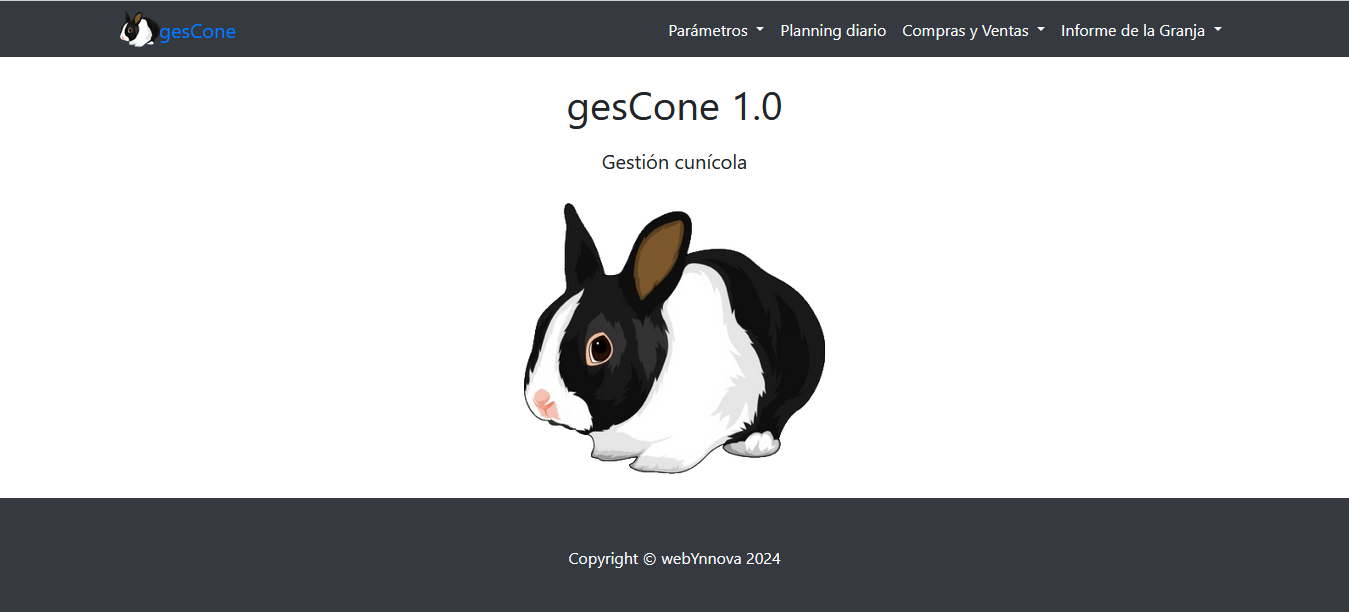Expand the caret next to Parámetros
1349x612 pixels.
coord(760,30)
